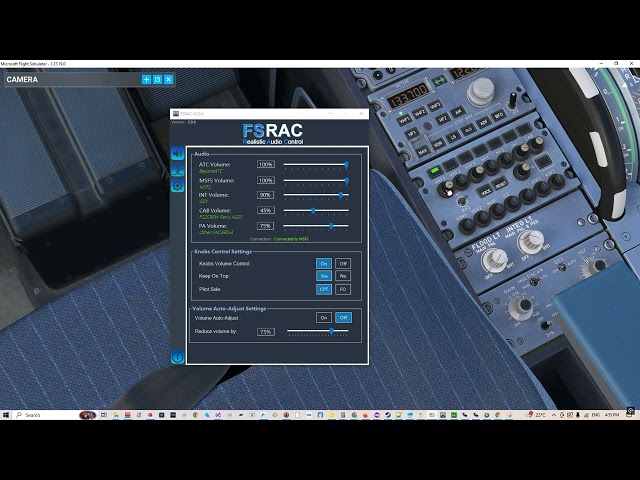Click the 'FS2CREW Fenix A320' label under CAB Volume

pos(220,217)
